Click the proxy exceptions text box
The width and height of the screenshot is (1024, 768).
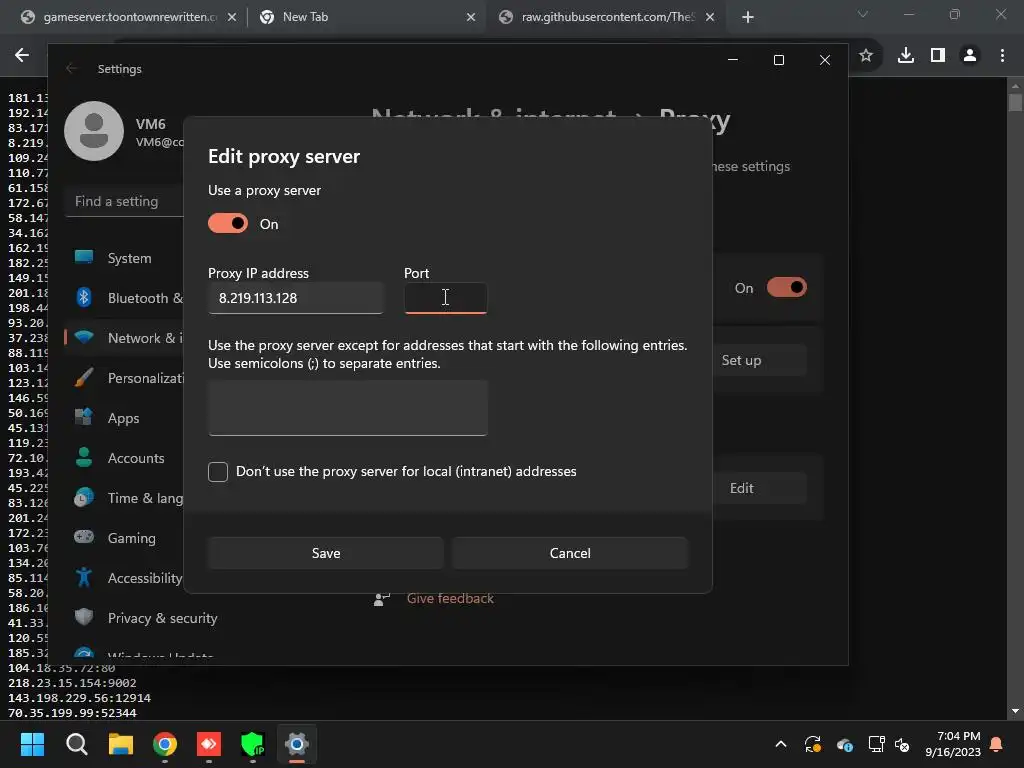pos(347,408)
